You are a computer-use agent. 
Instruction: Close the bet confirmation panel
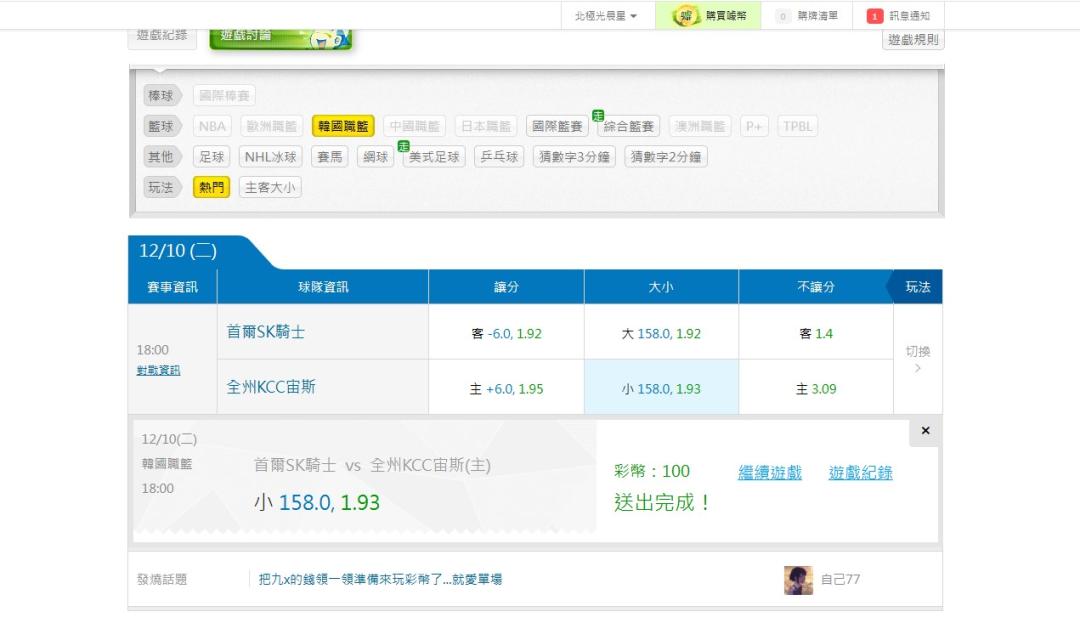925,430
